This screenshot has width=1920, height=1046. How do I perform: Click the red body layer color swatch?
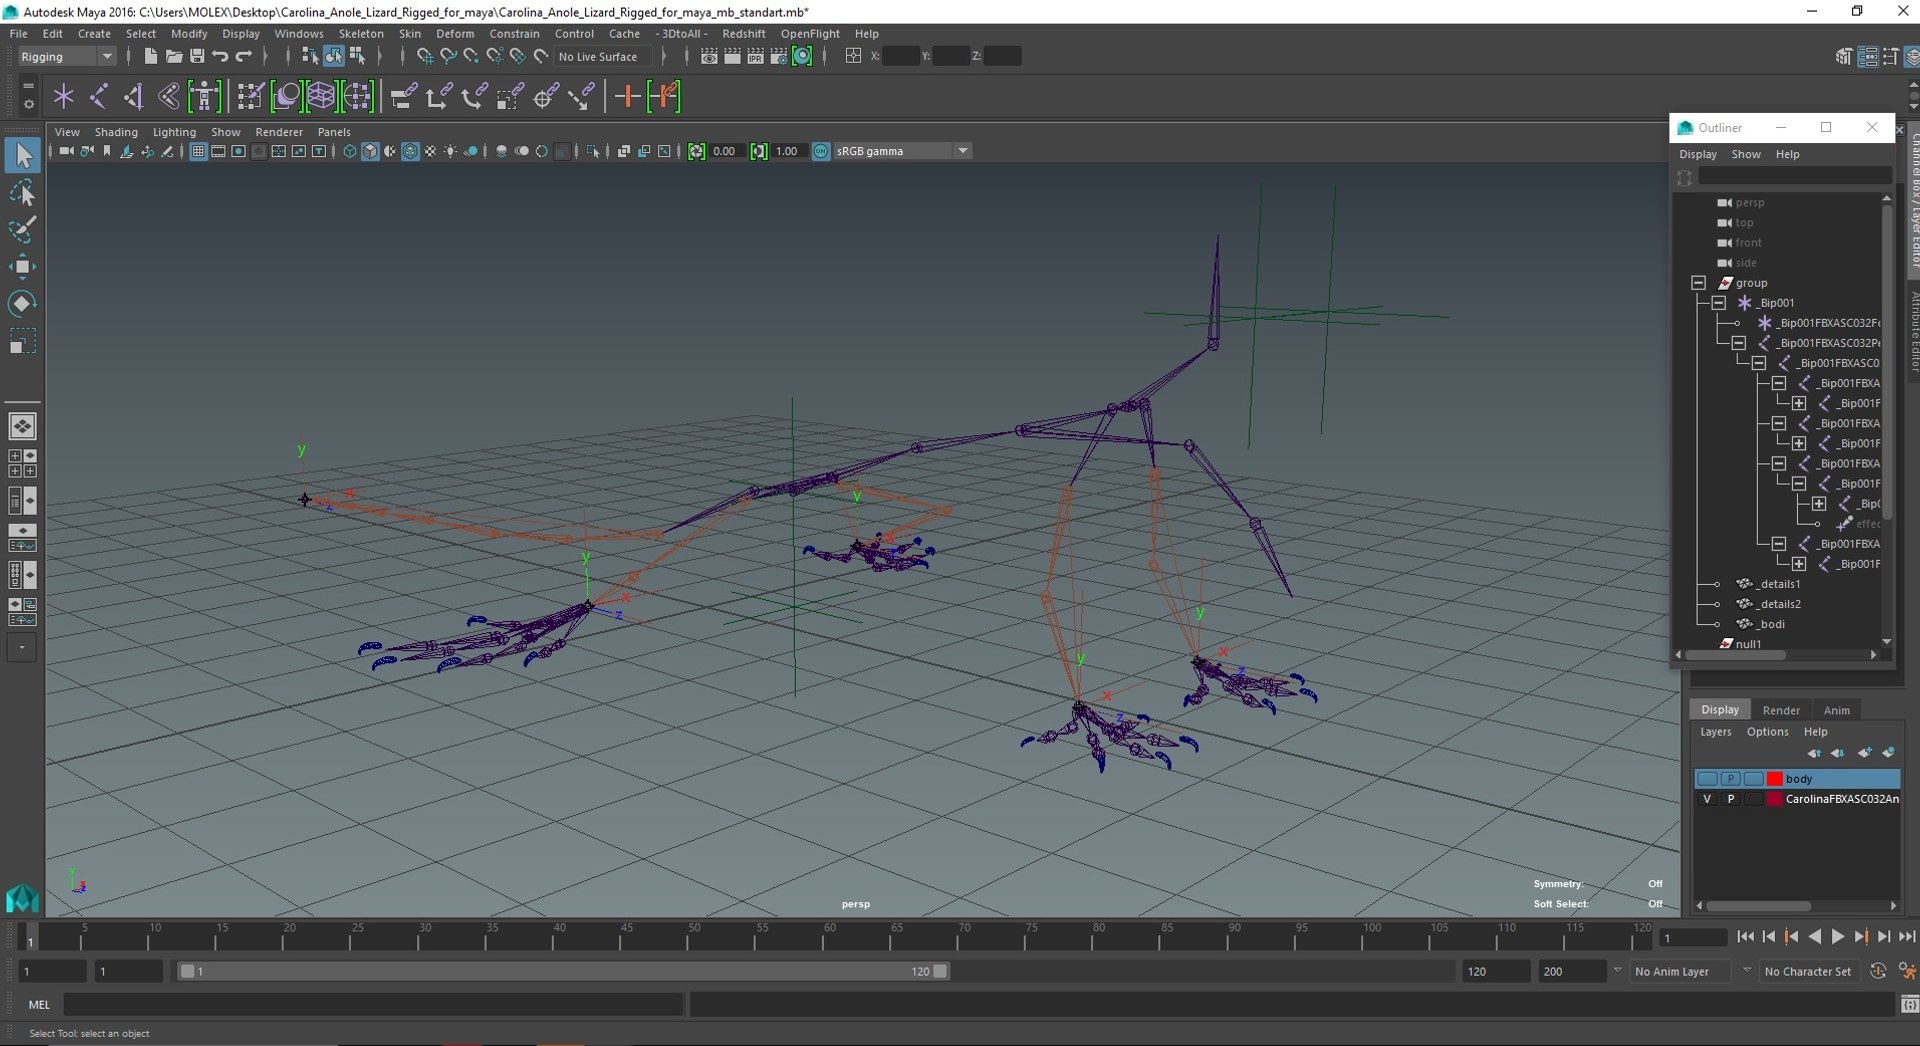coord(1775,779)
